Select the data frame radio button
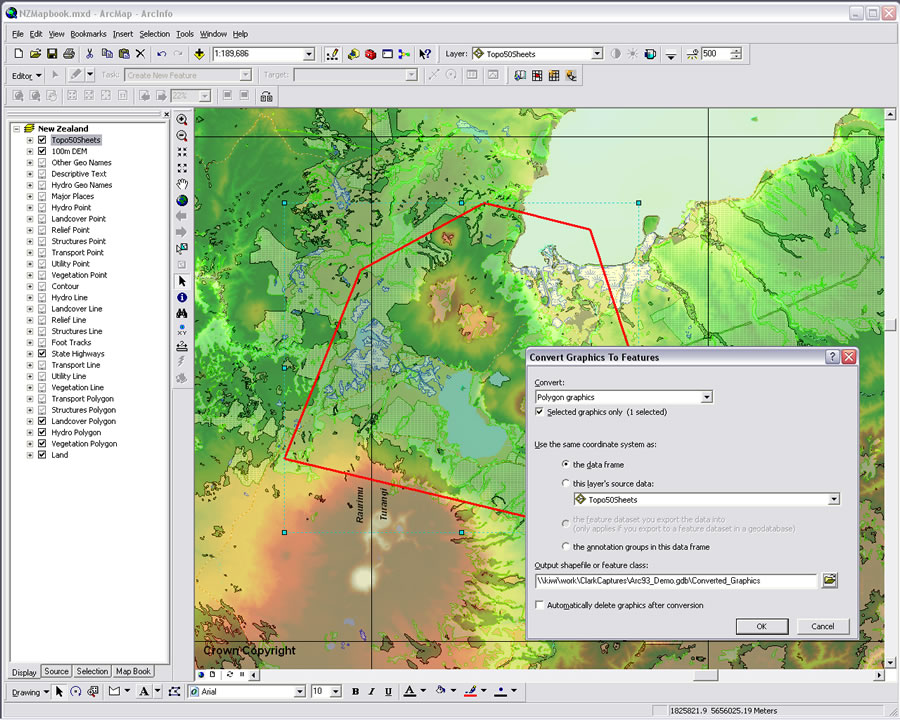 tap(565, 464)
